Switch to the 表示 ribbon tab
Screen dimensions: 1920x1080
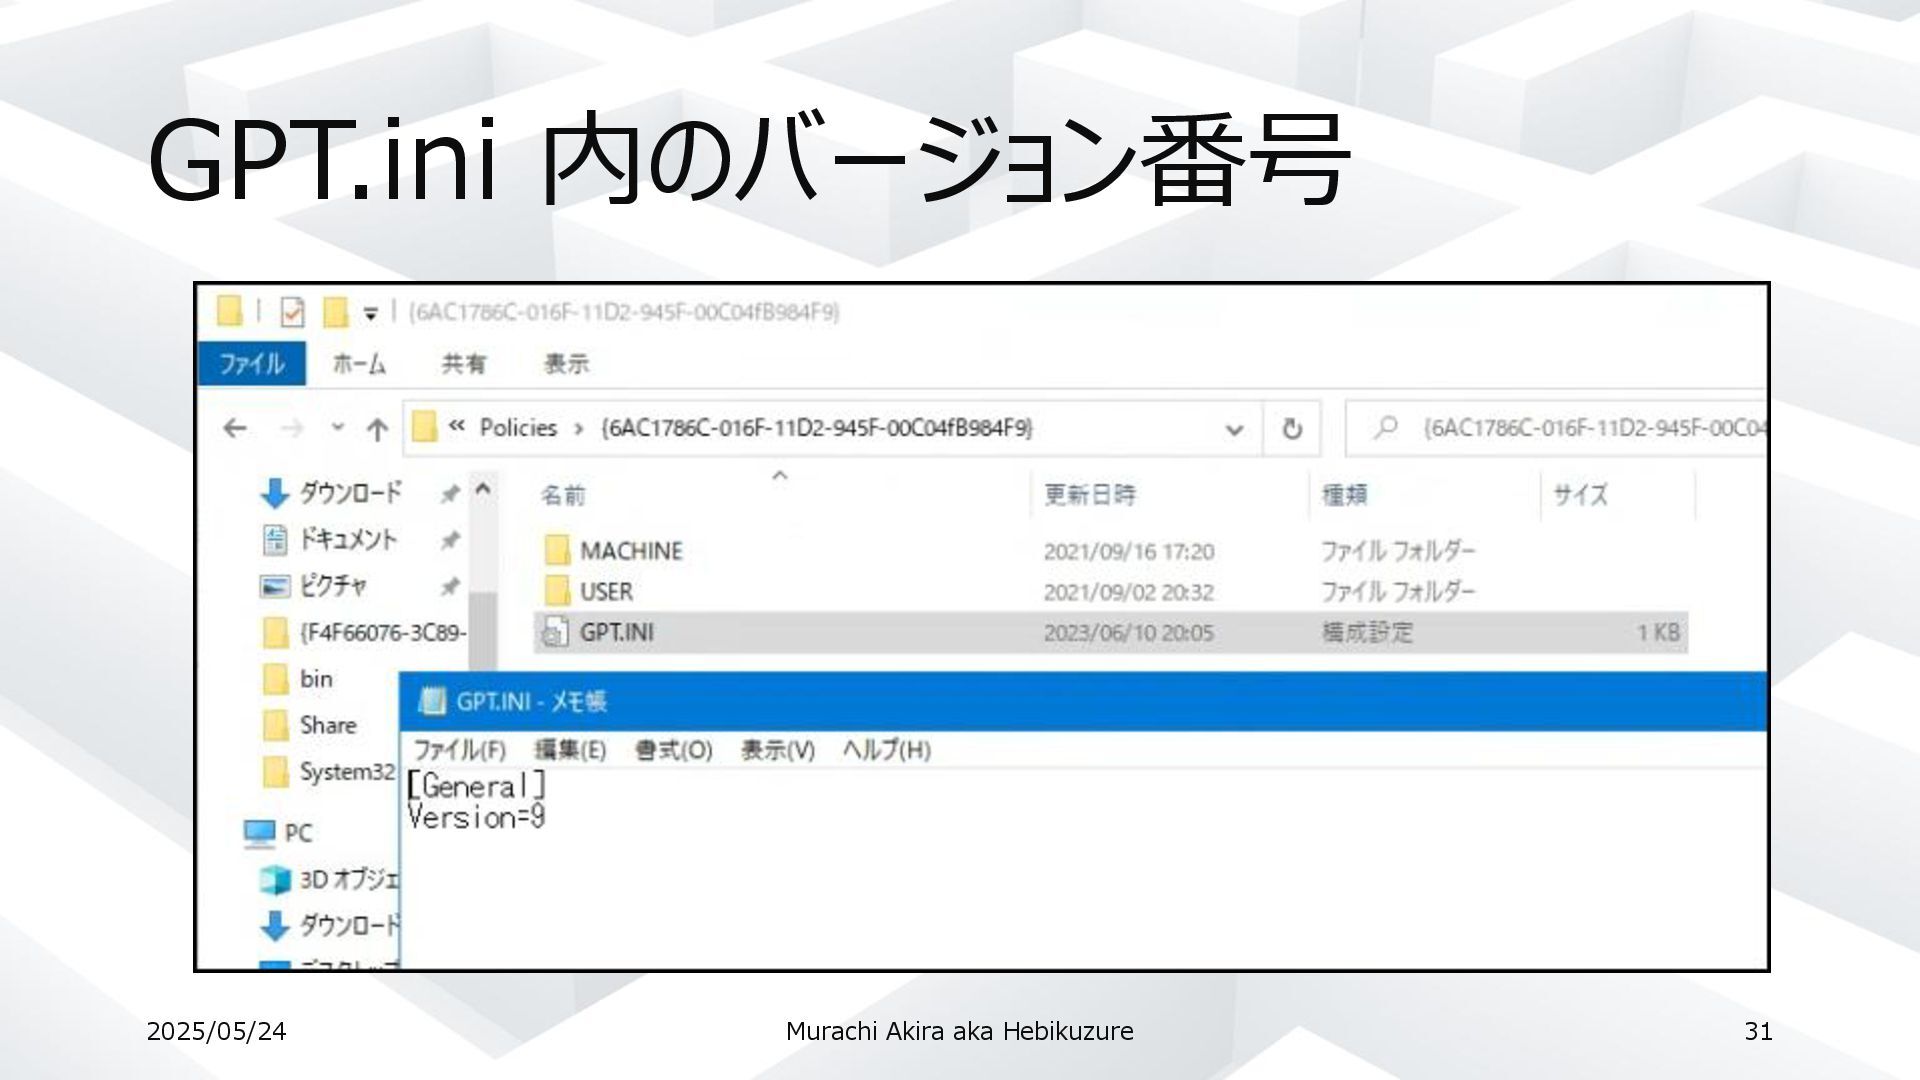[566, 364]
